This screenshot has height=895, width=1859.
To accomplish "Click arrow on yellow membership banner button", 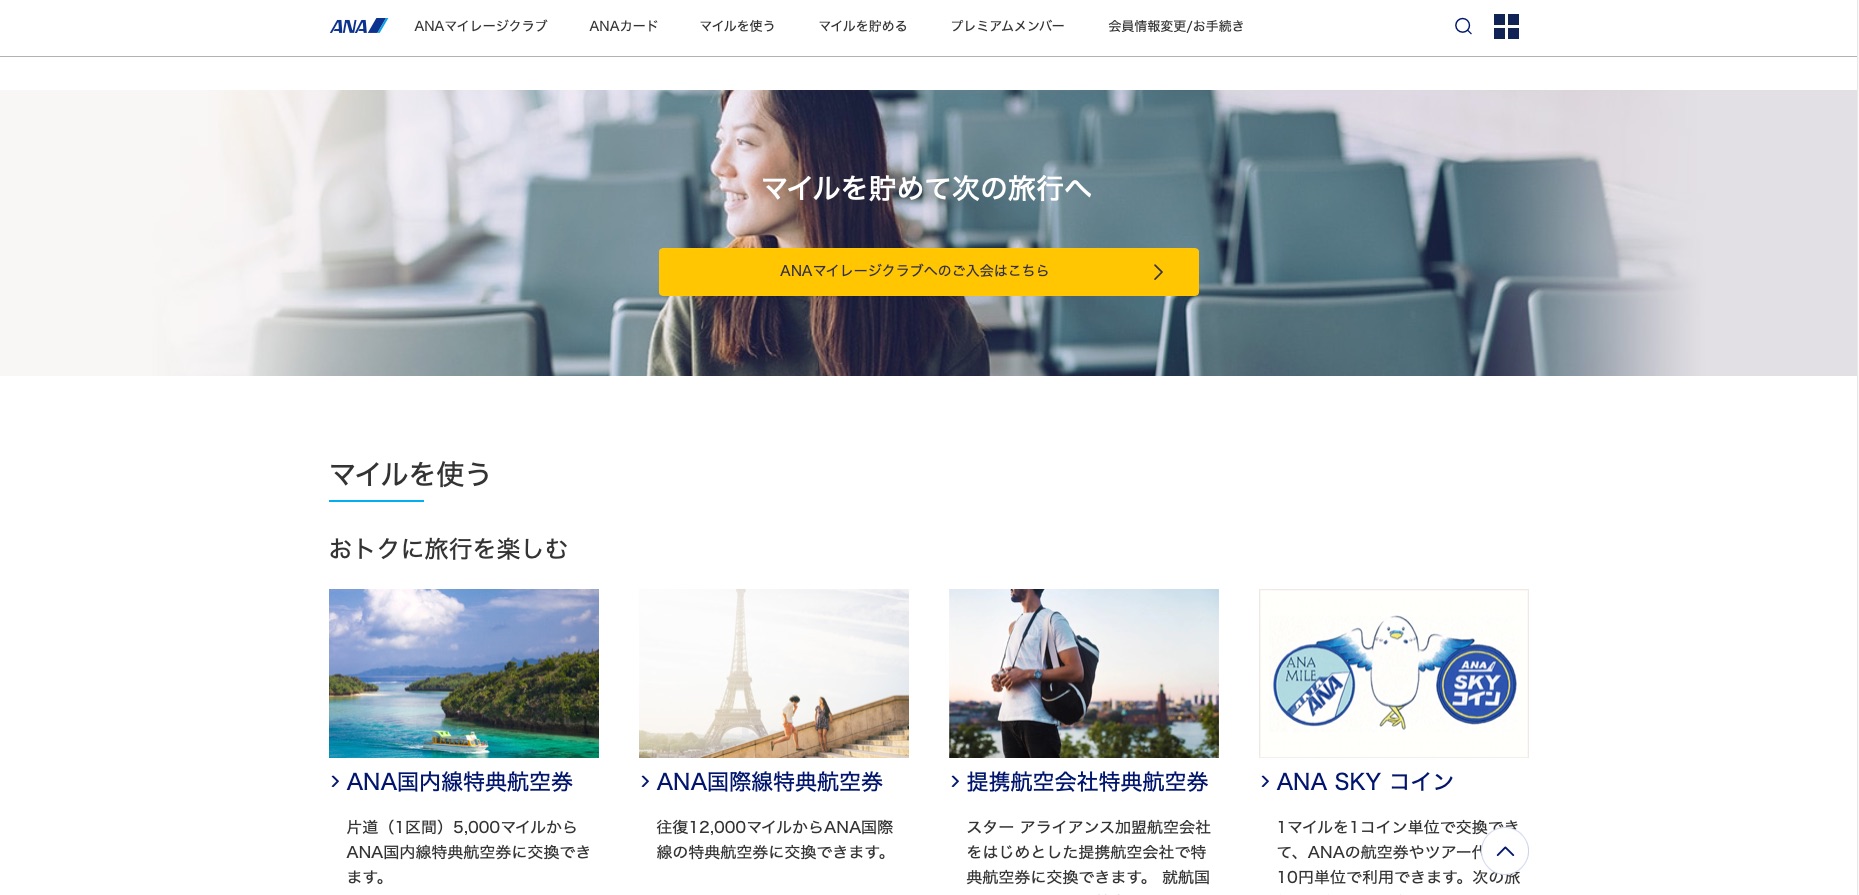I will click(1158, 272).
